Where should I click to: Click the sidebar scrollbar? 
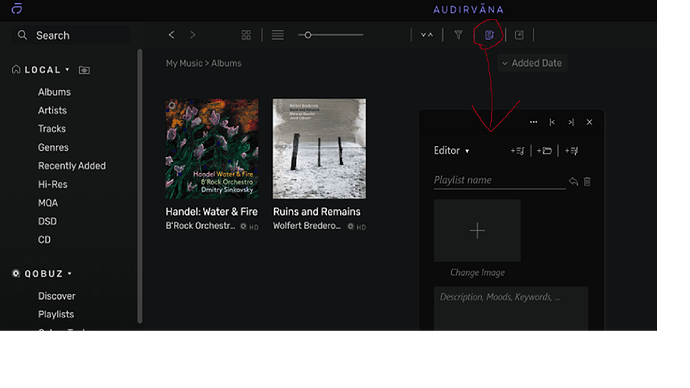coord(140,186)
